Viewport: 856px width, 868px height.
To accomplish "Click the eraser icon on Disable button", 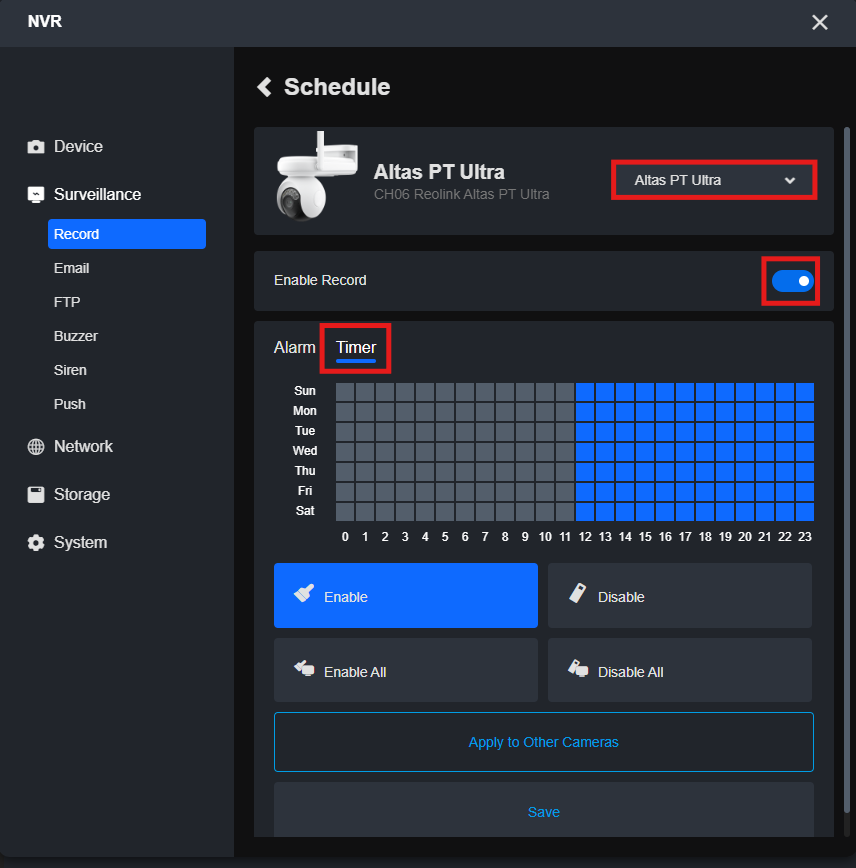I will pos(577,593).
